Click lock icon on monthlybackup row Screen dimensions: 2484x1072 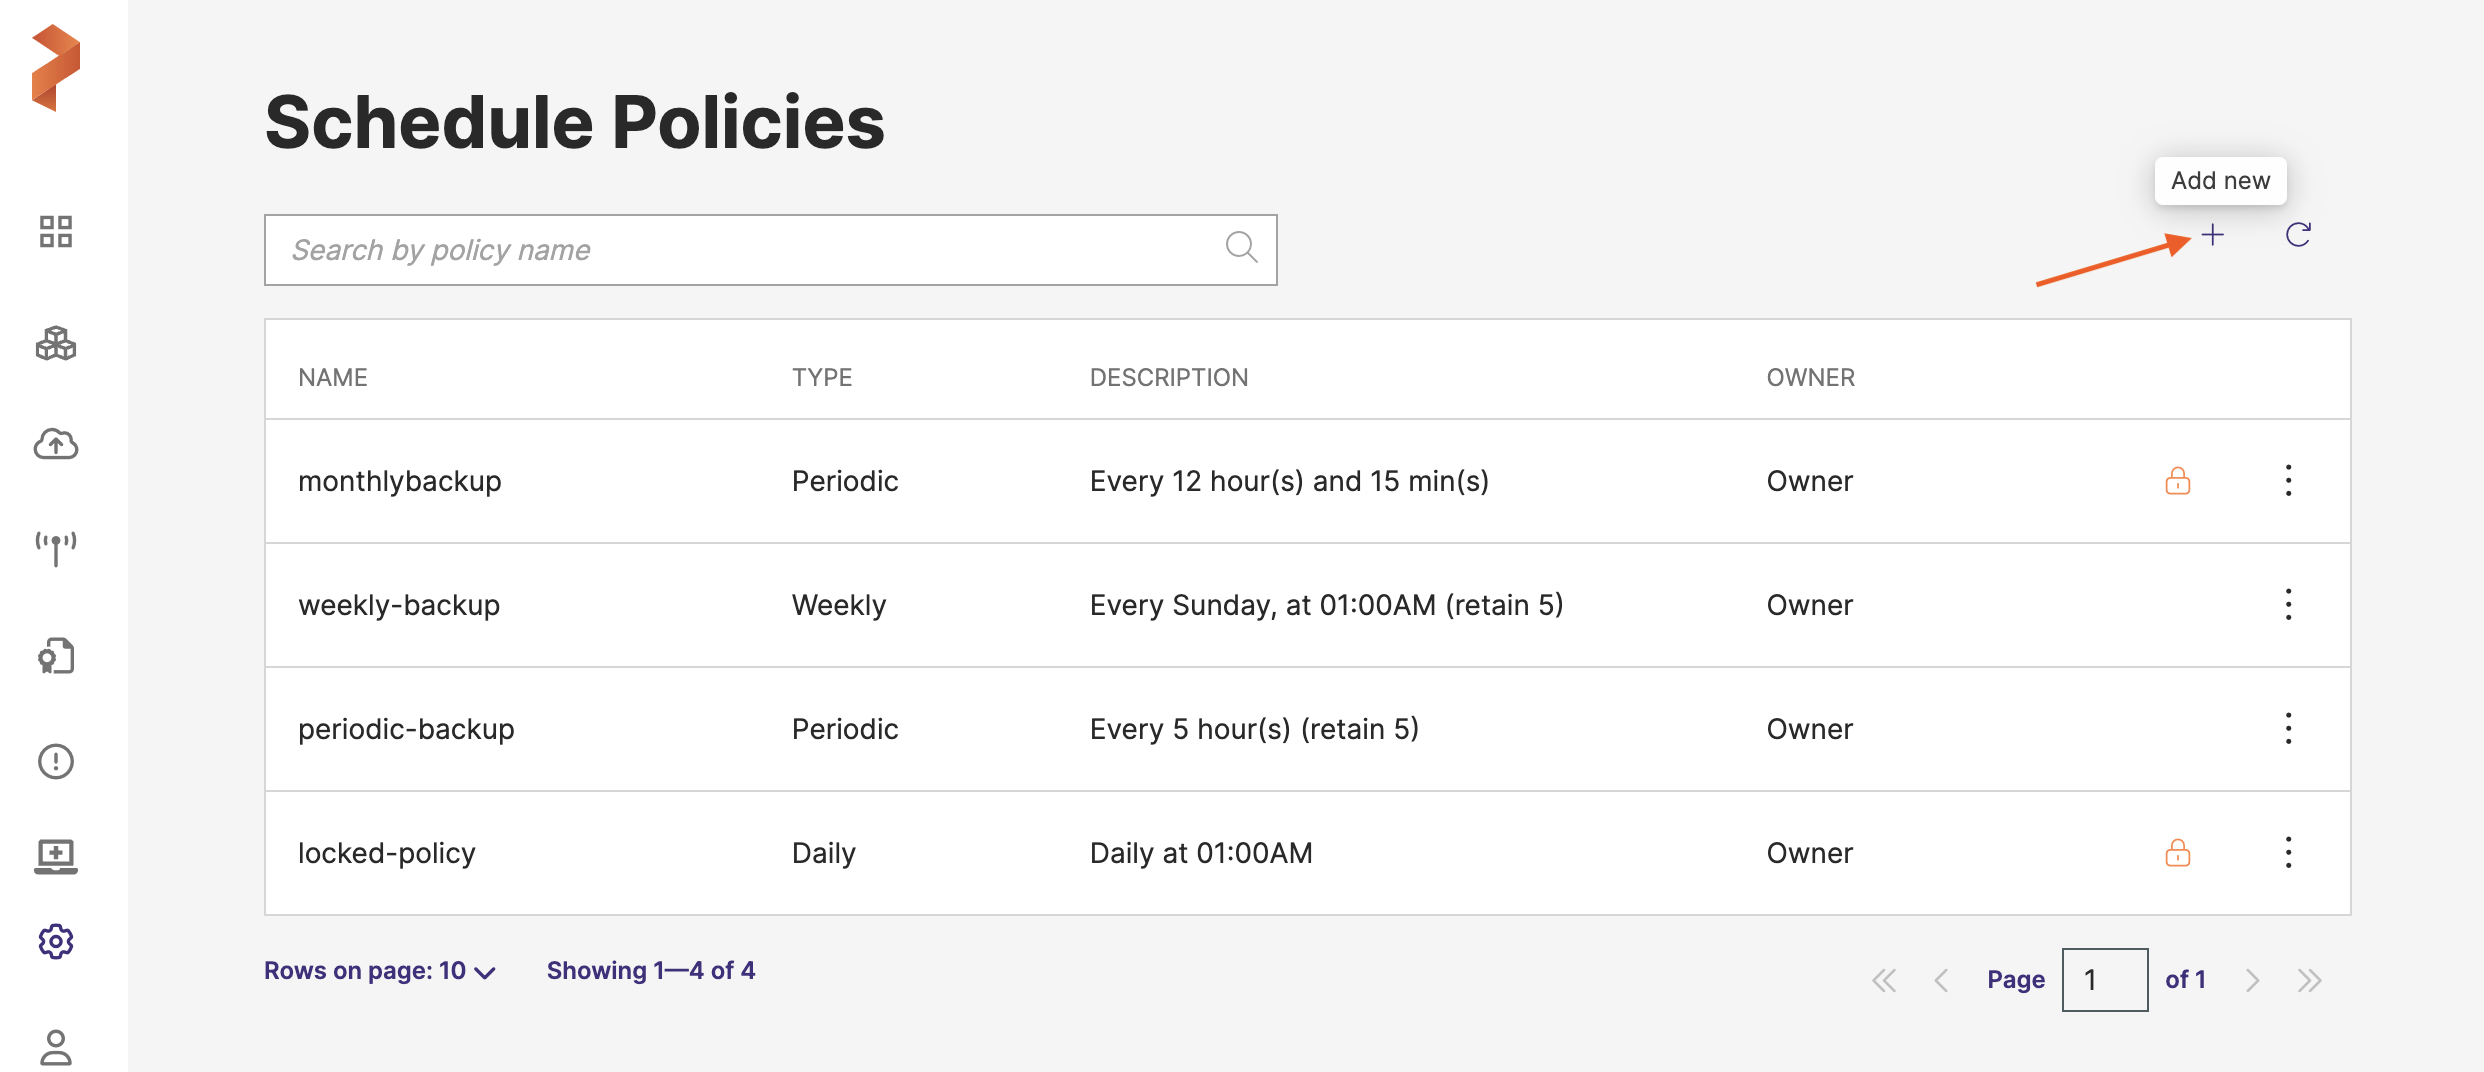point(2177,481)
